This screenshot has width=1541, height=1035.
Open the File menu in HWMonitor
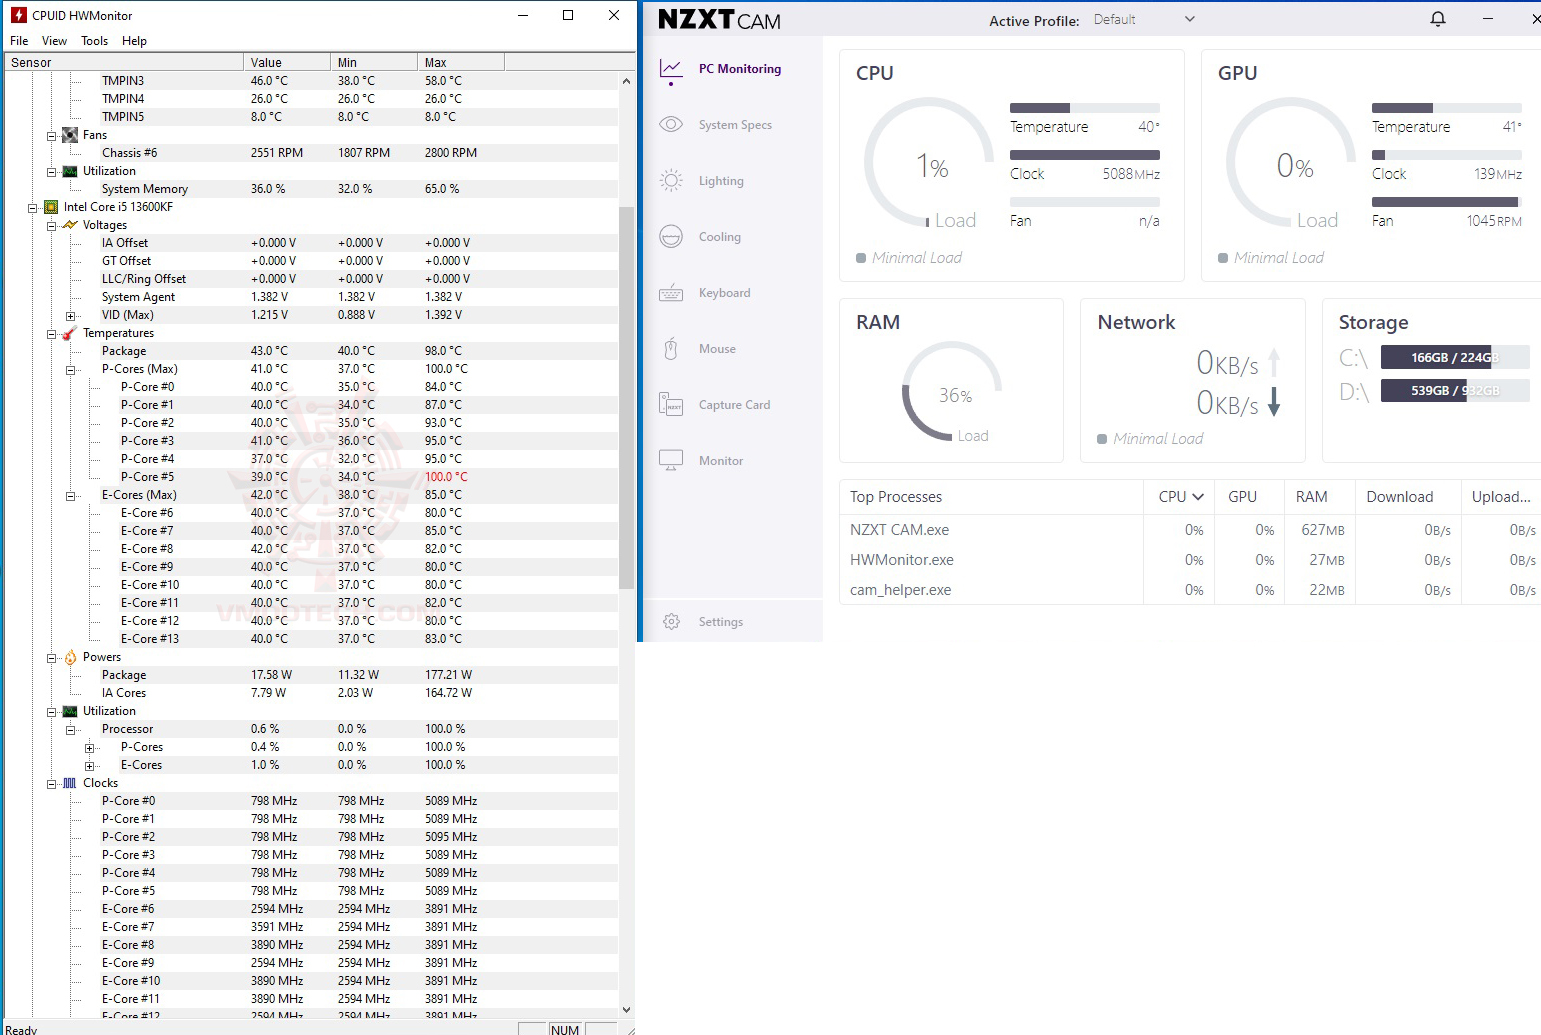[x=19, y=41]
